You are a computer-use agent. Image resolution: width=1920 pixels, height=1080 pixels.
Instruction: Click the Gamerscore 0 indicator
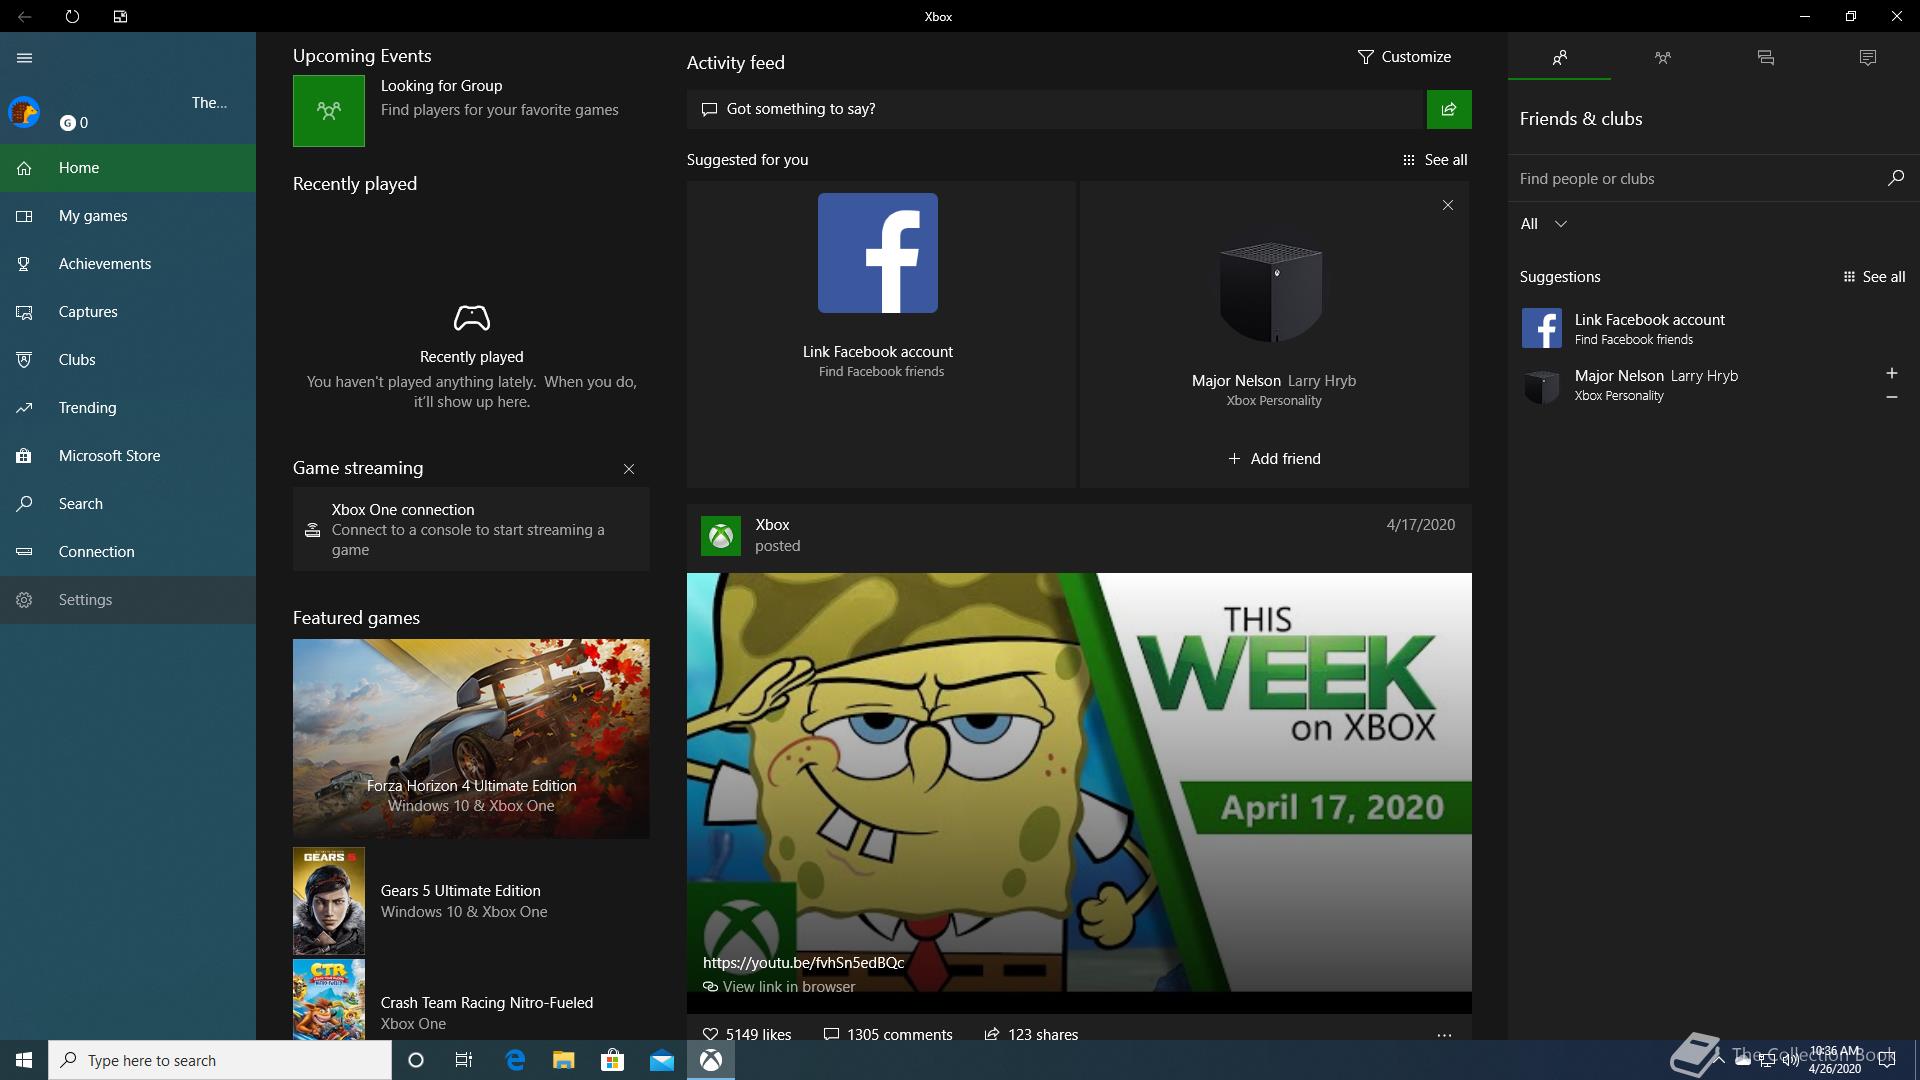74,122
